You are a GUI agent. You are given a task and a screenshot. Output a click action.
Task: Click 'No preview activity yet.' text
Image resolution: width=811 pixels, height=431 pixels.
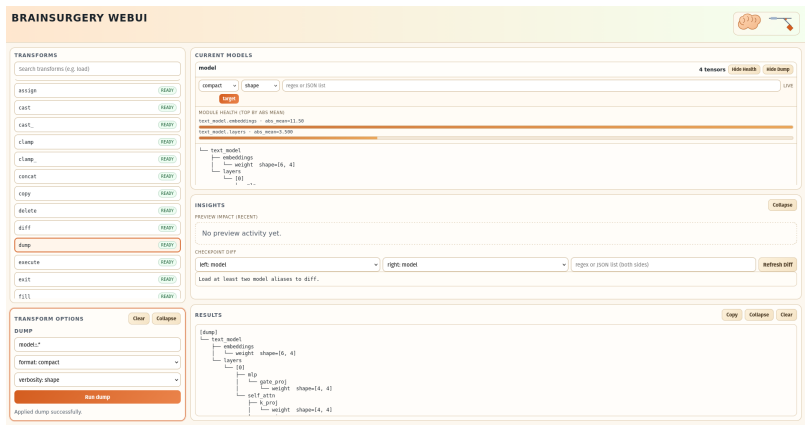pyautogui.click(x=242, y=233)
